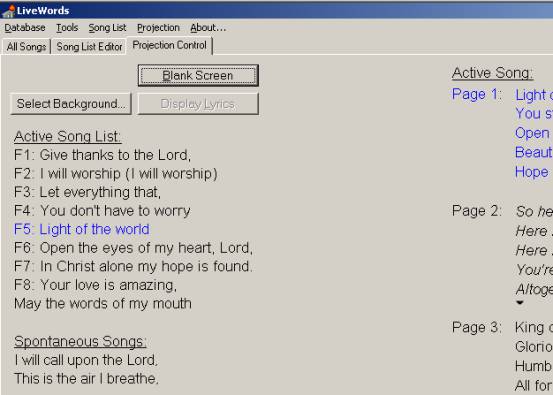
Task: Click the Active Song heading
Action: pyautogui.click(x=492, y=73)
